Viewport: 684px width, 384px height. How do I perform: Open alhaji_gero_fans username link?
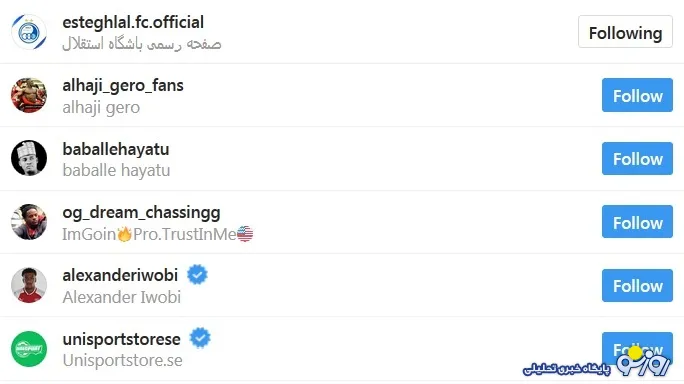[x=123, y=86]
